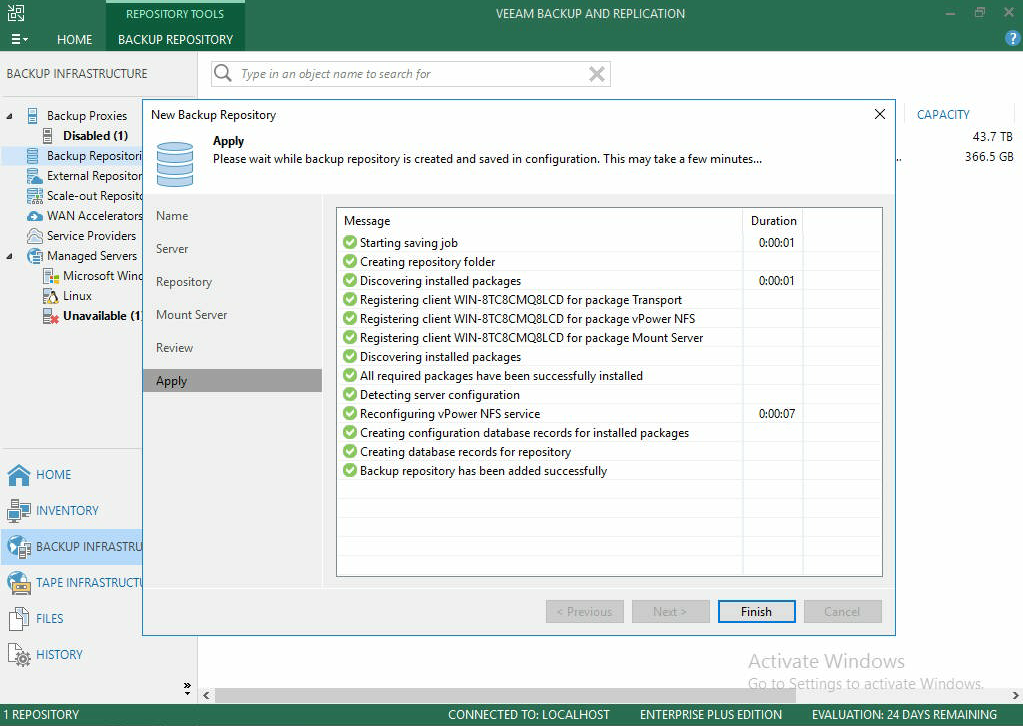This screenshot has height=726, width=1023.
Task: Click the Backup Repositories tree icon
Action: click(x=32, y=156)
